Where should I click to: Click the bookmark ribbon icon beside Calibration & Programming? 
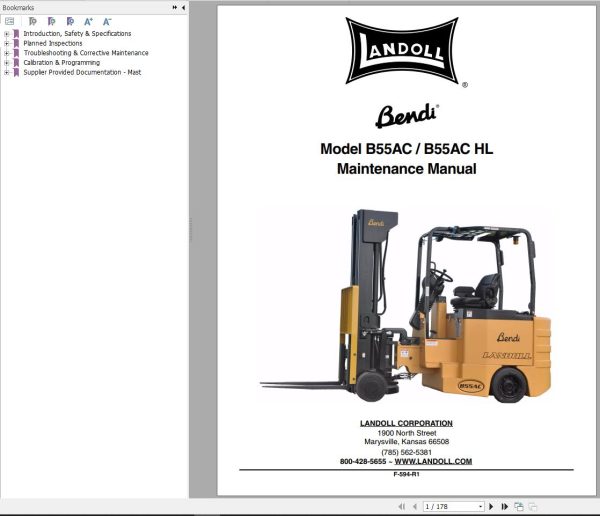[x=16, y=62]
